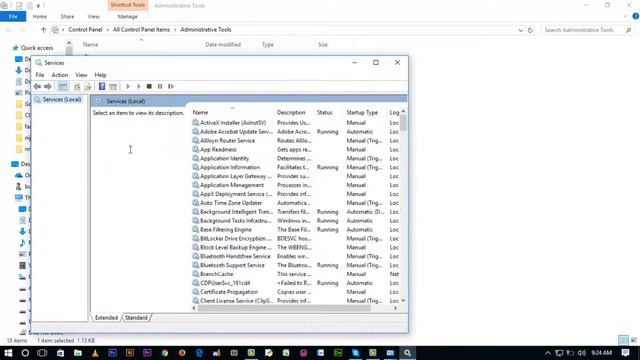Click the Cortana circle on taskbar
Screen dimensions: 640x360
25,353
